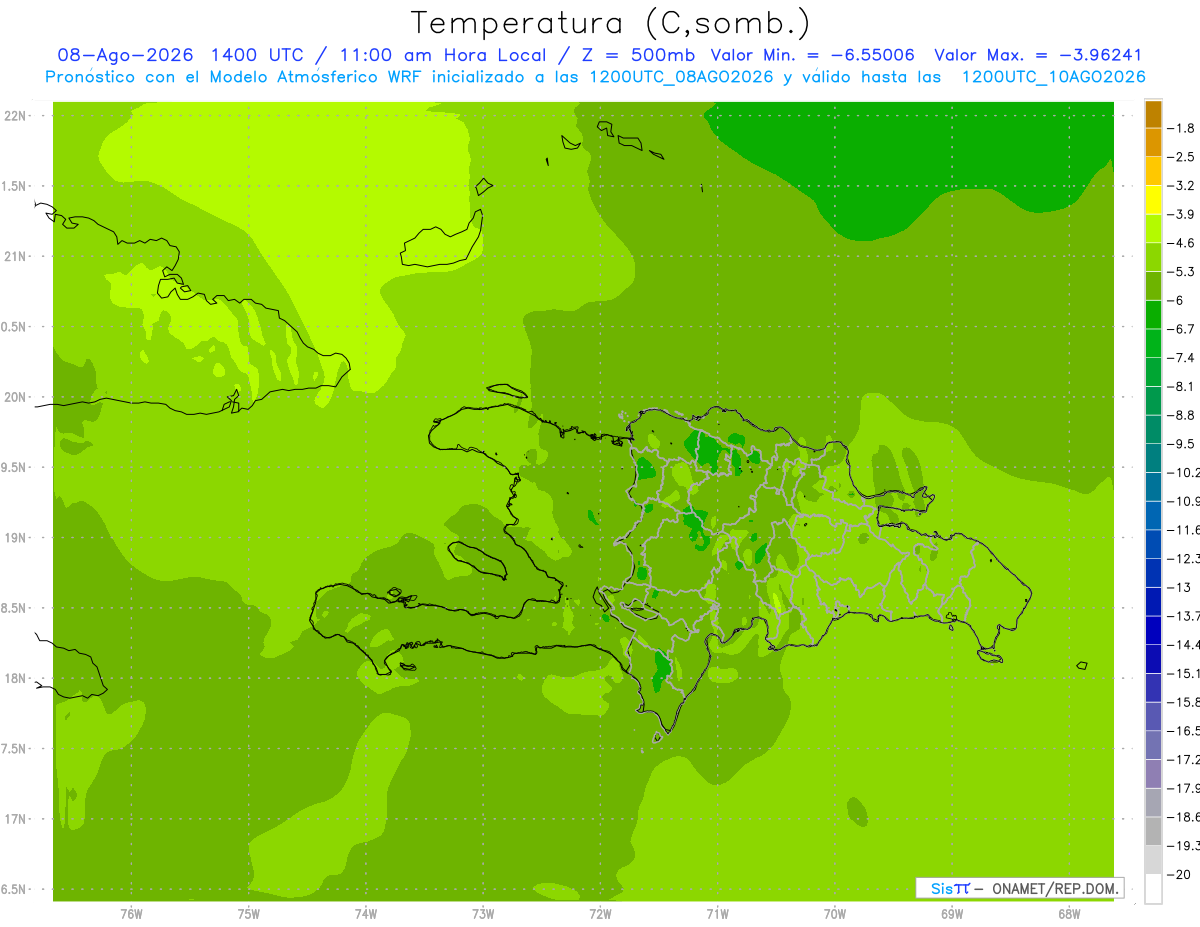Pick the green swatch between -6 and -6.7
This screenshot has width=1200, height=927.
pos(1153,315)
